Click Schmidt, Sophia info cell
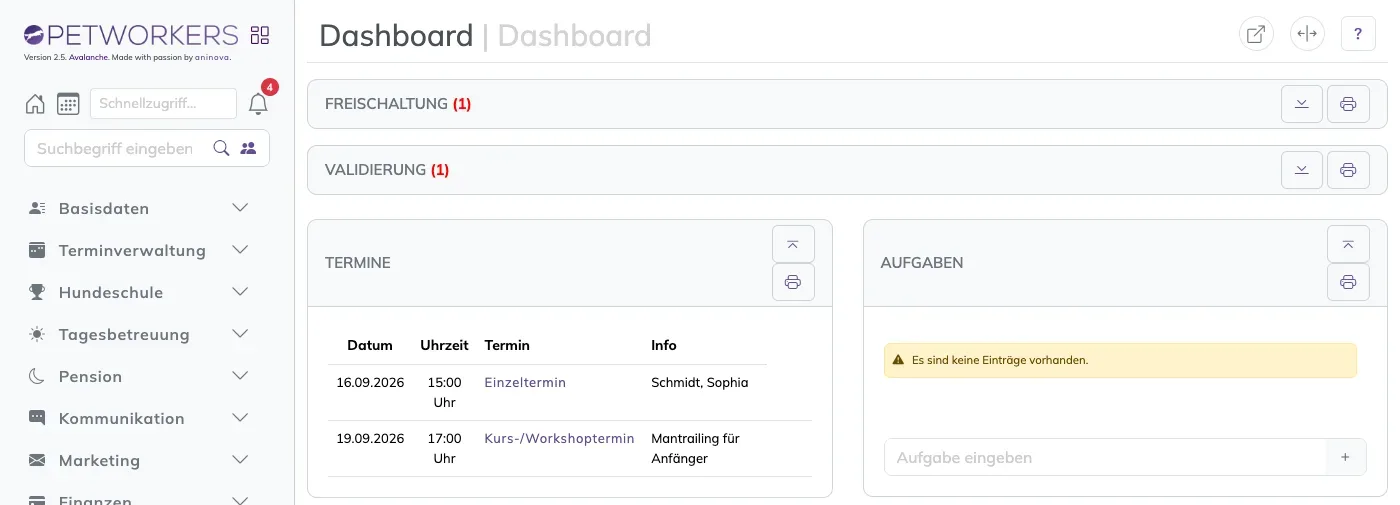 point(700,382)
